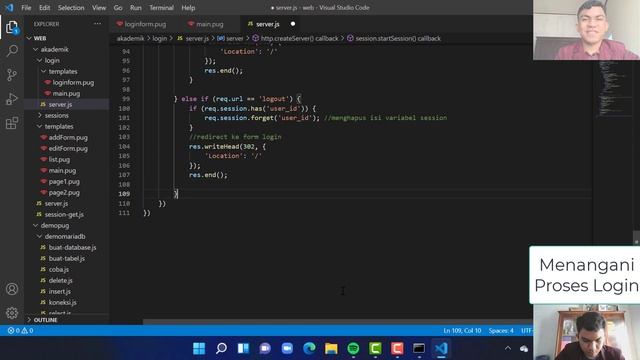Screen dimensions: 640x360
Task: Open the Search view in activity bar
Action: (12, 51)
